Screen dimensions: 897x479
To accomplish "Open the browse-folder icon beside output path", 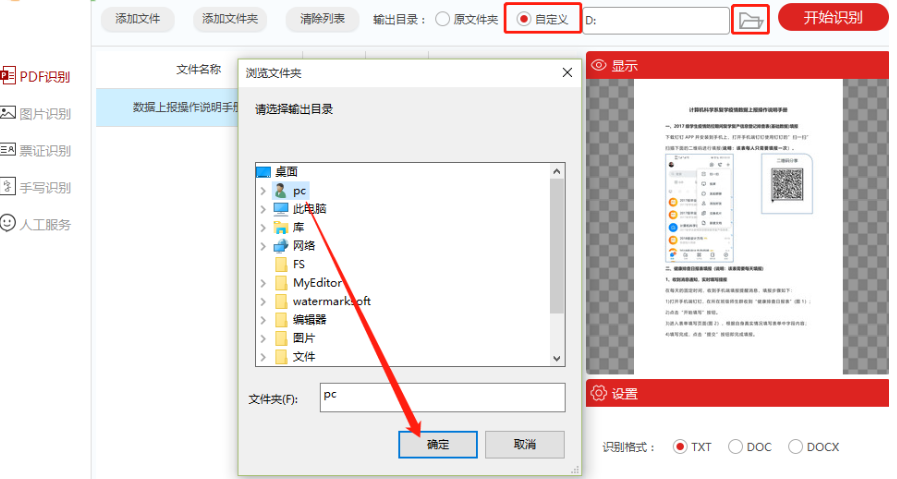I will (x=750, y=20).
